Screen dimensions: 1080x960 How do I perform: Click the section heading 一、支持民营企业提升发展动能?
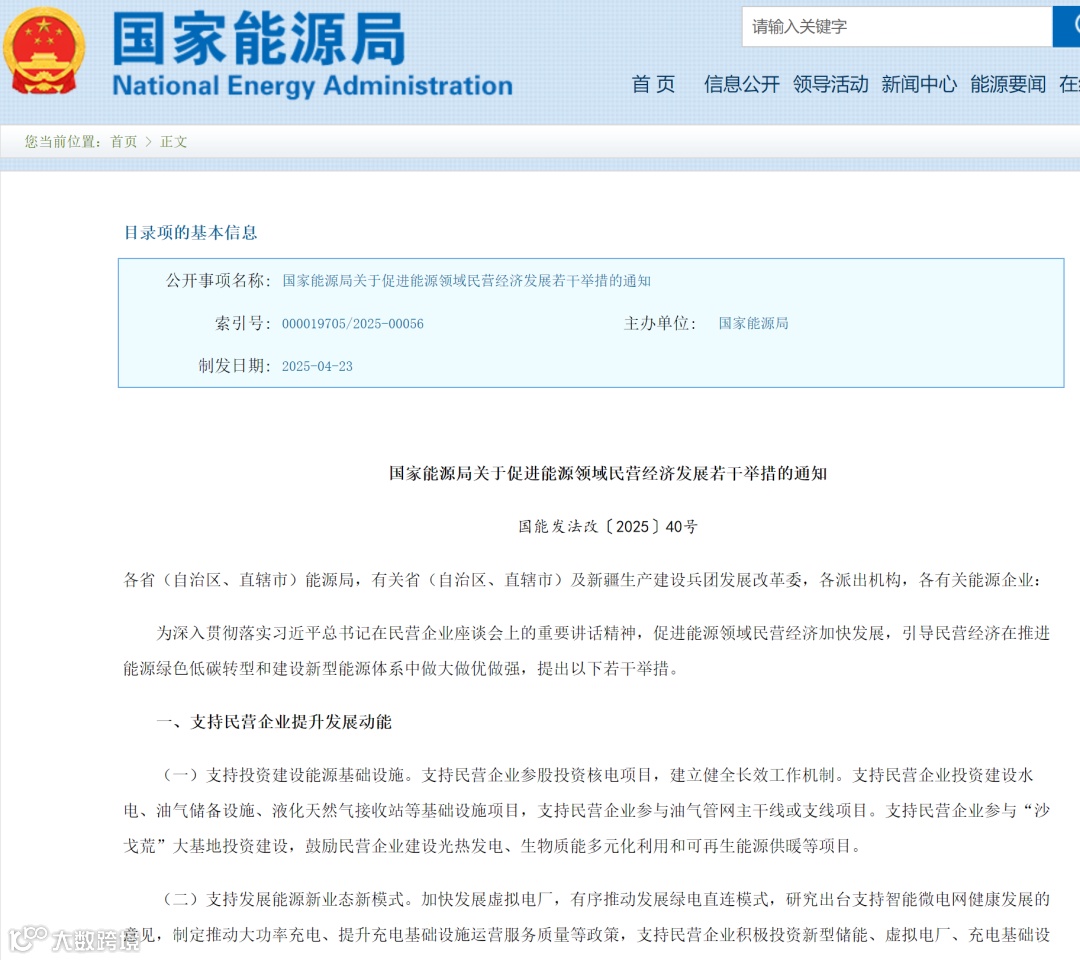274,722
